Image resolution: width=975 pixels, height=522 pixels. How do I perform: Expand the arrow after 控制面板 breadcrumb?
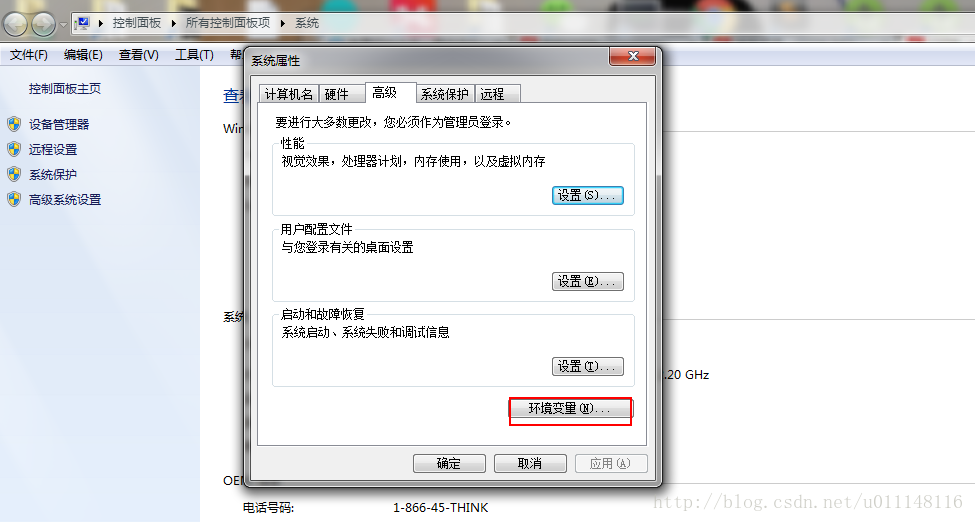[173, 24]
